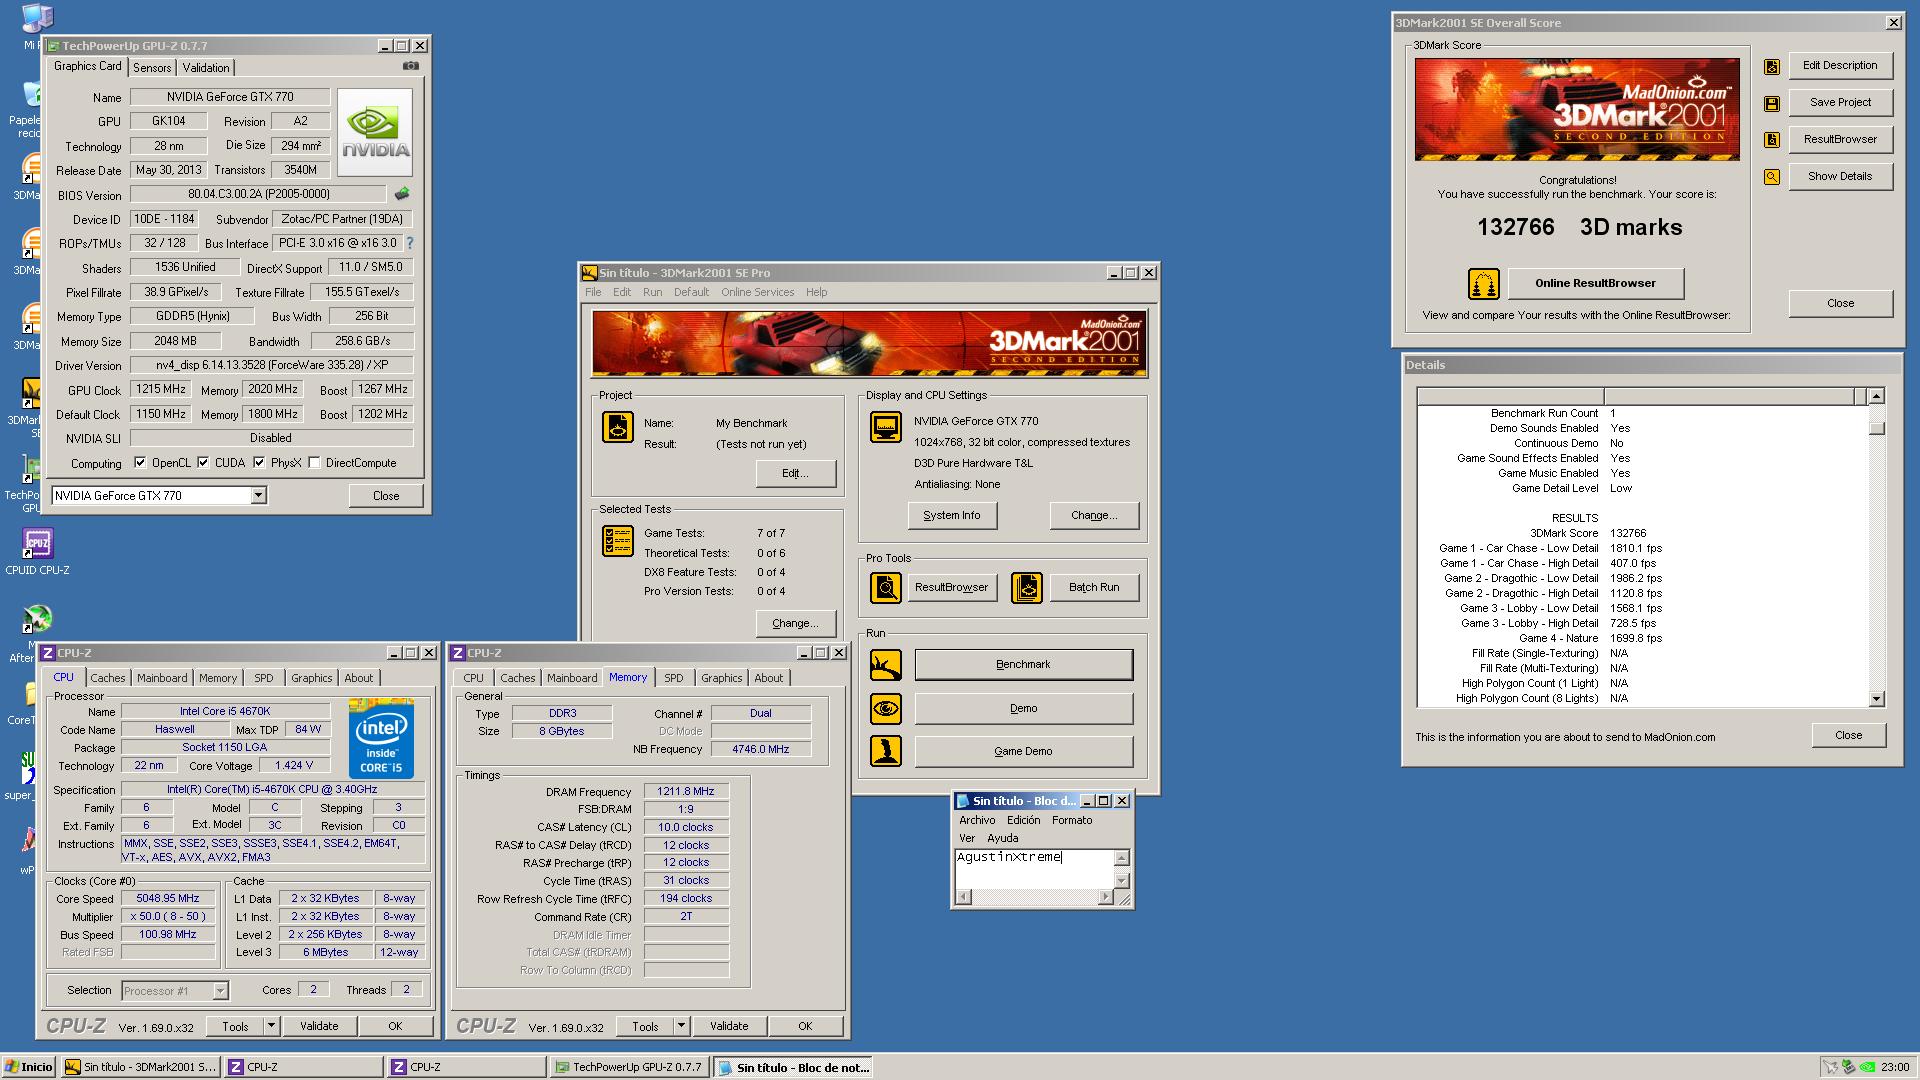Enable the DirectCompute checkbox in GPU-Z
The width and height of the screenshot is (1920, 1080).
[x=314, y=463]
